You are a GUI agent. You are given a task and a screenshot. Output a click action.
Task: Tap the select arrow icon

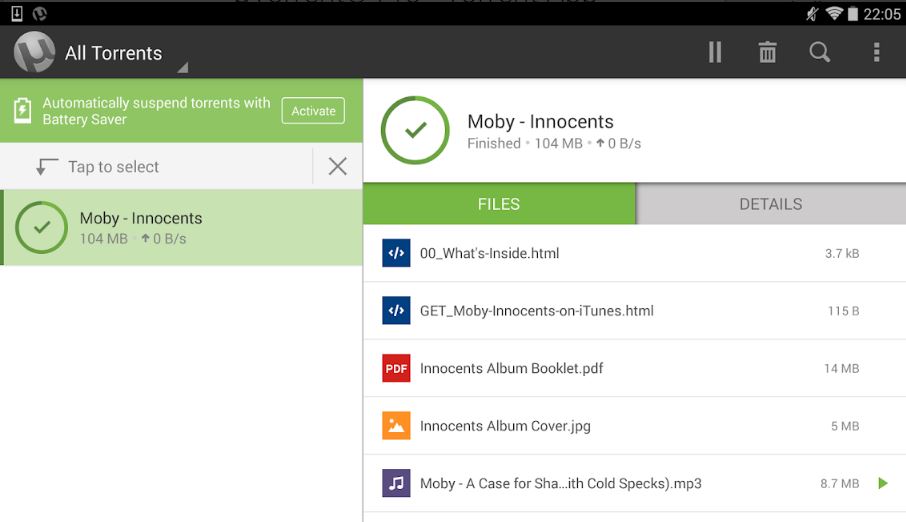(46, 166)
